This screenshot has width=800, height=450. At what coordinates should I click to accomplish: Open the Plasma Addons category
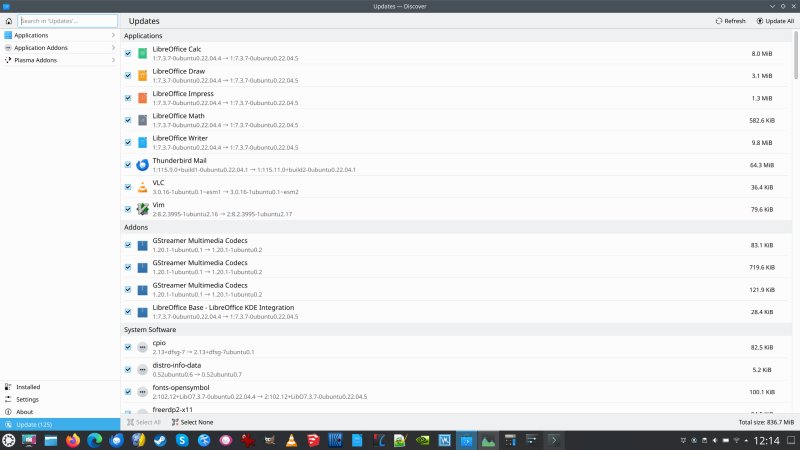coord(60,60)
